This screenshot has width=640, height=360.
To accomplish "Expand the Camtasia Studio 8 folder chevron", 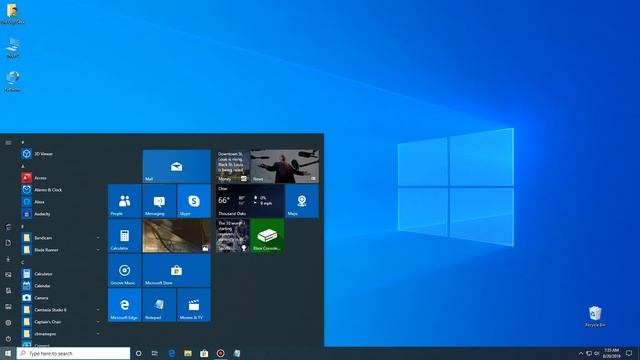I will pyautogui.click(x=98, y=310).
